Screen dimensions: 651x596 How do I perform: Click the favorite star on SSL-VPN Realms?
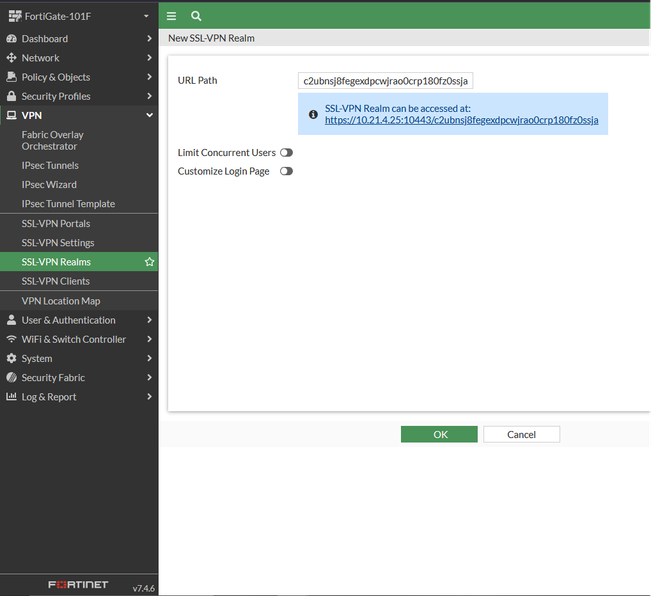click(149, 262)
